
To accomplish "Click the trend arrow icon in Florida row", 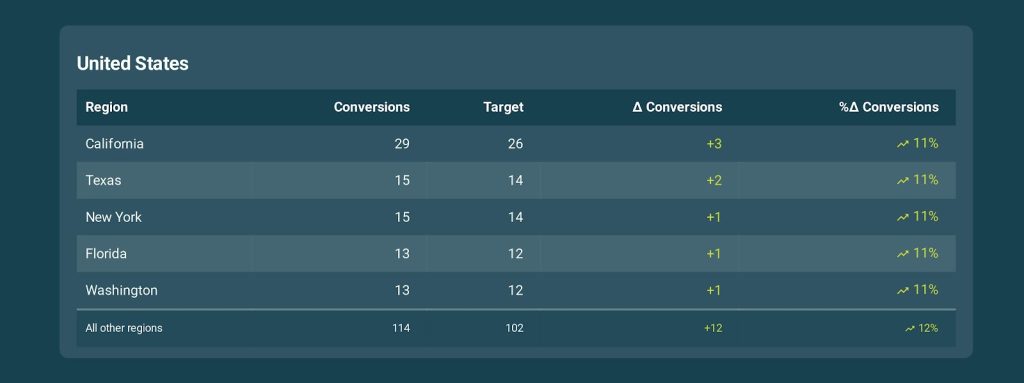I will [x=903, y=254].
